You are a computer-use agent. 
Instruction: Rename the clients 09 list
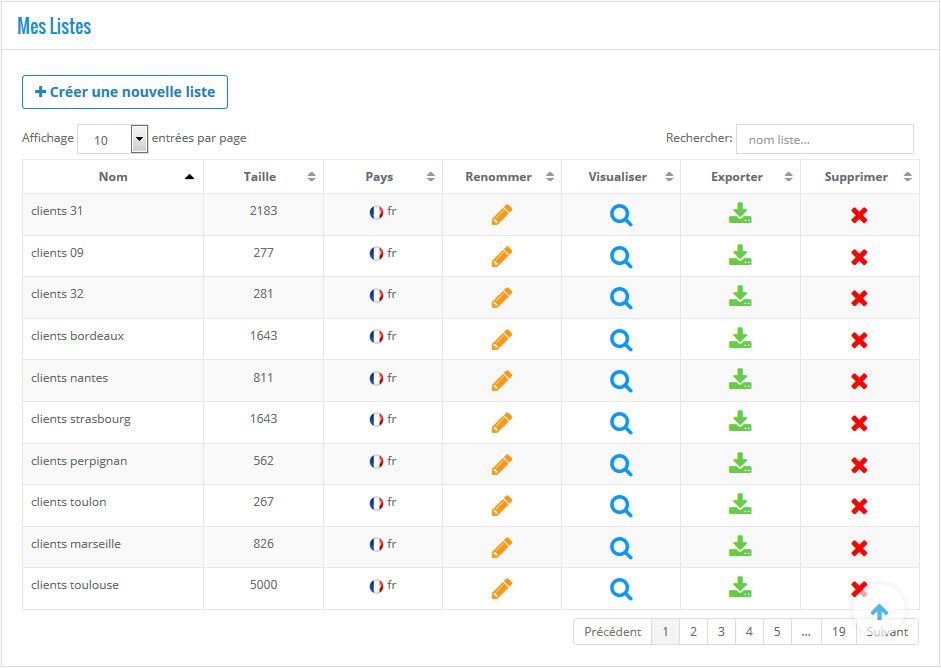[x=502, y=257]
